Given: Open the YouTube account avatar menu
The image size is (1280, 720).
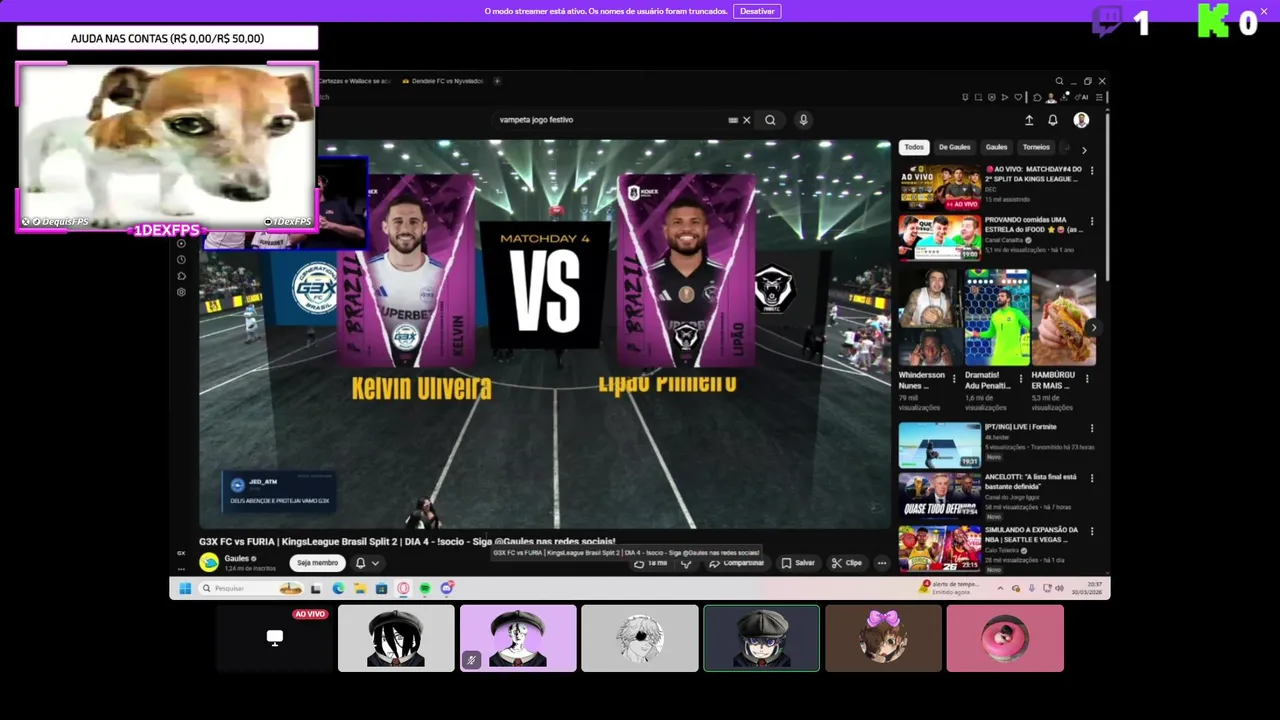Looking at the screenshot, I should (1081, 120).
